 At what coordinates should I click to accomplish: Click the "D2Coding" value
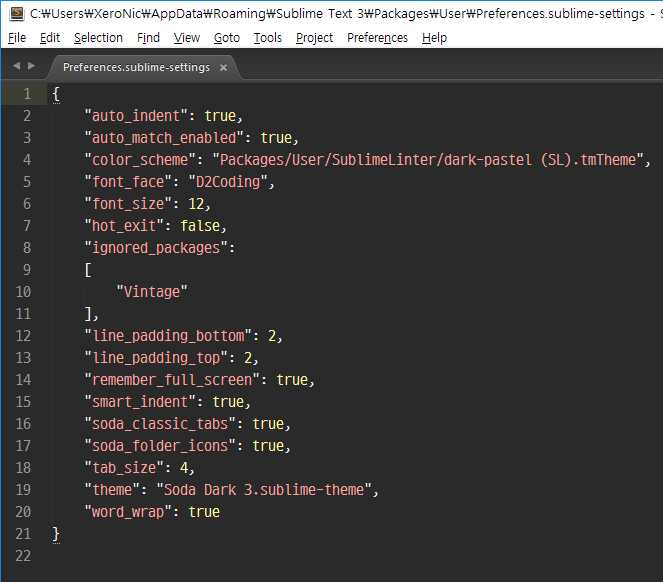click(228, 182)
